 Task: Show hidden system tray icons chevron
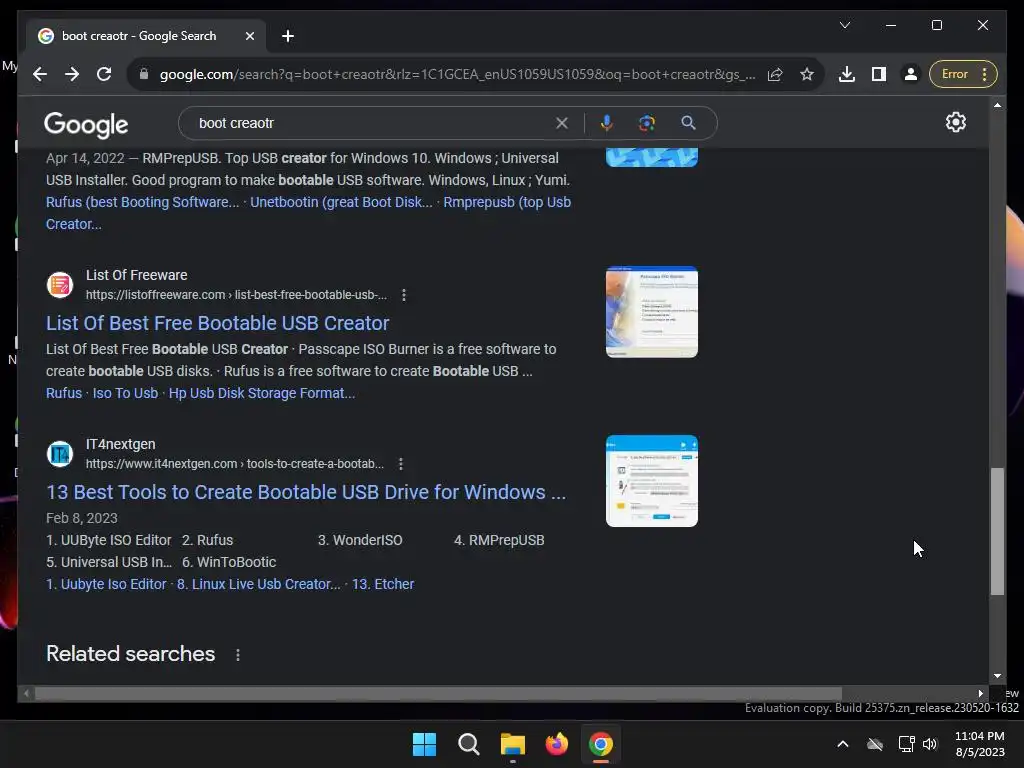point(843,744)
